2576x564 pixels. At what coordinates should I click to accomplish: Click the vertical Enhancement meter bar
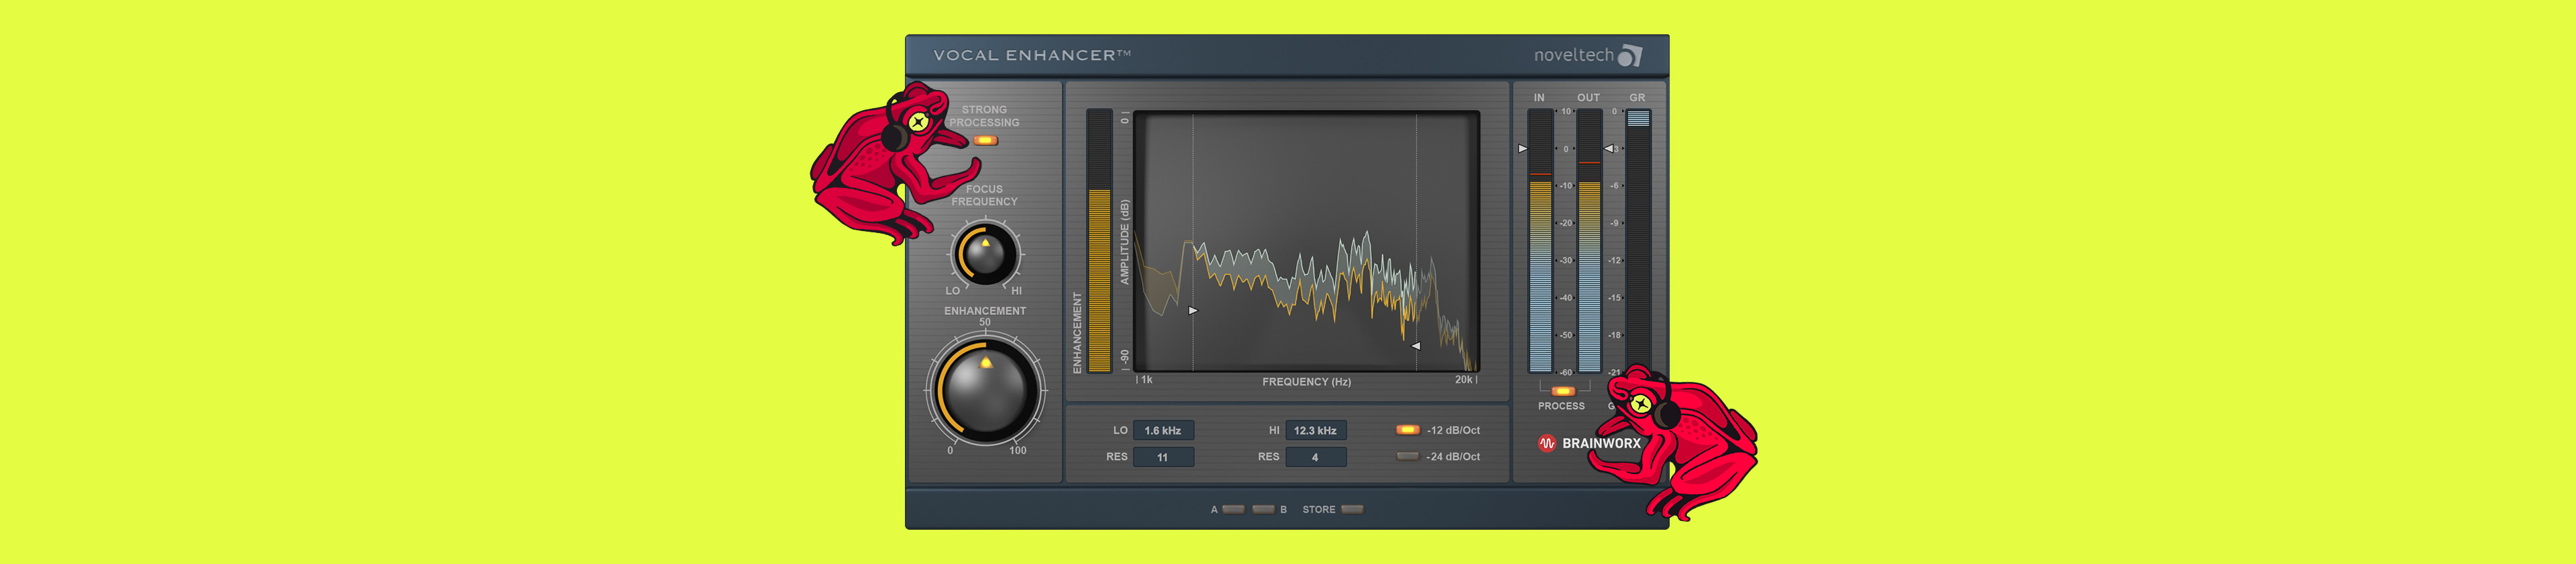(x=1099, y=241)
